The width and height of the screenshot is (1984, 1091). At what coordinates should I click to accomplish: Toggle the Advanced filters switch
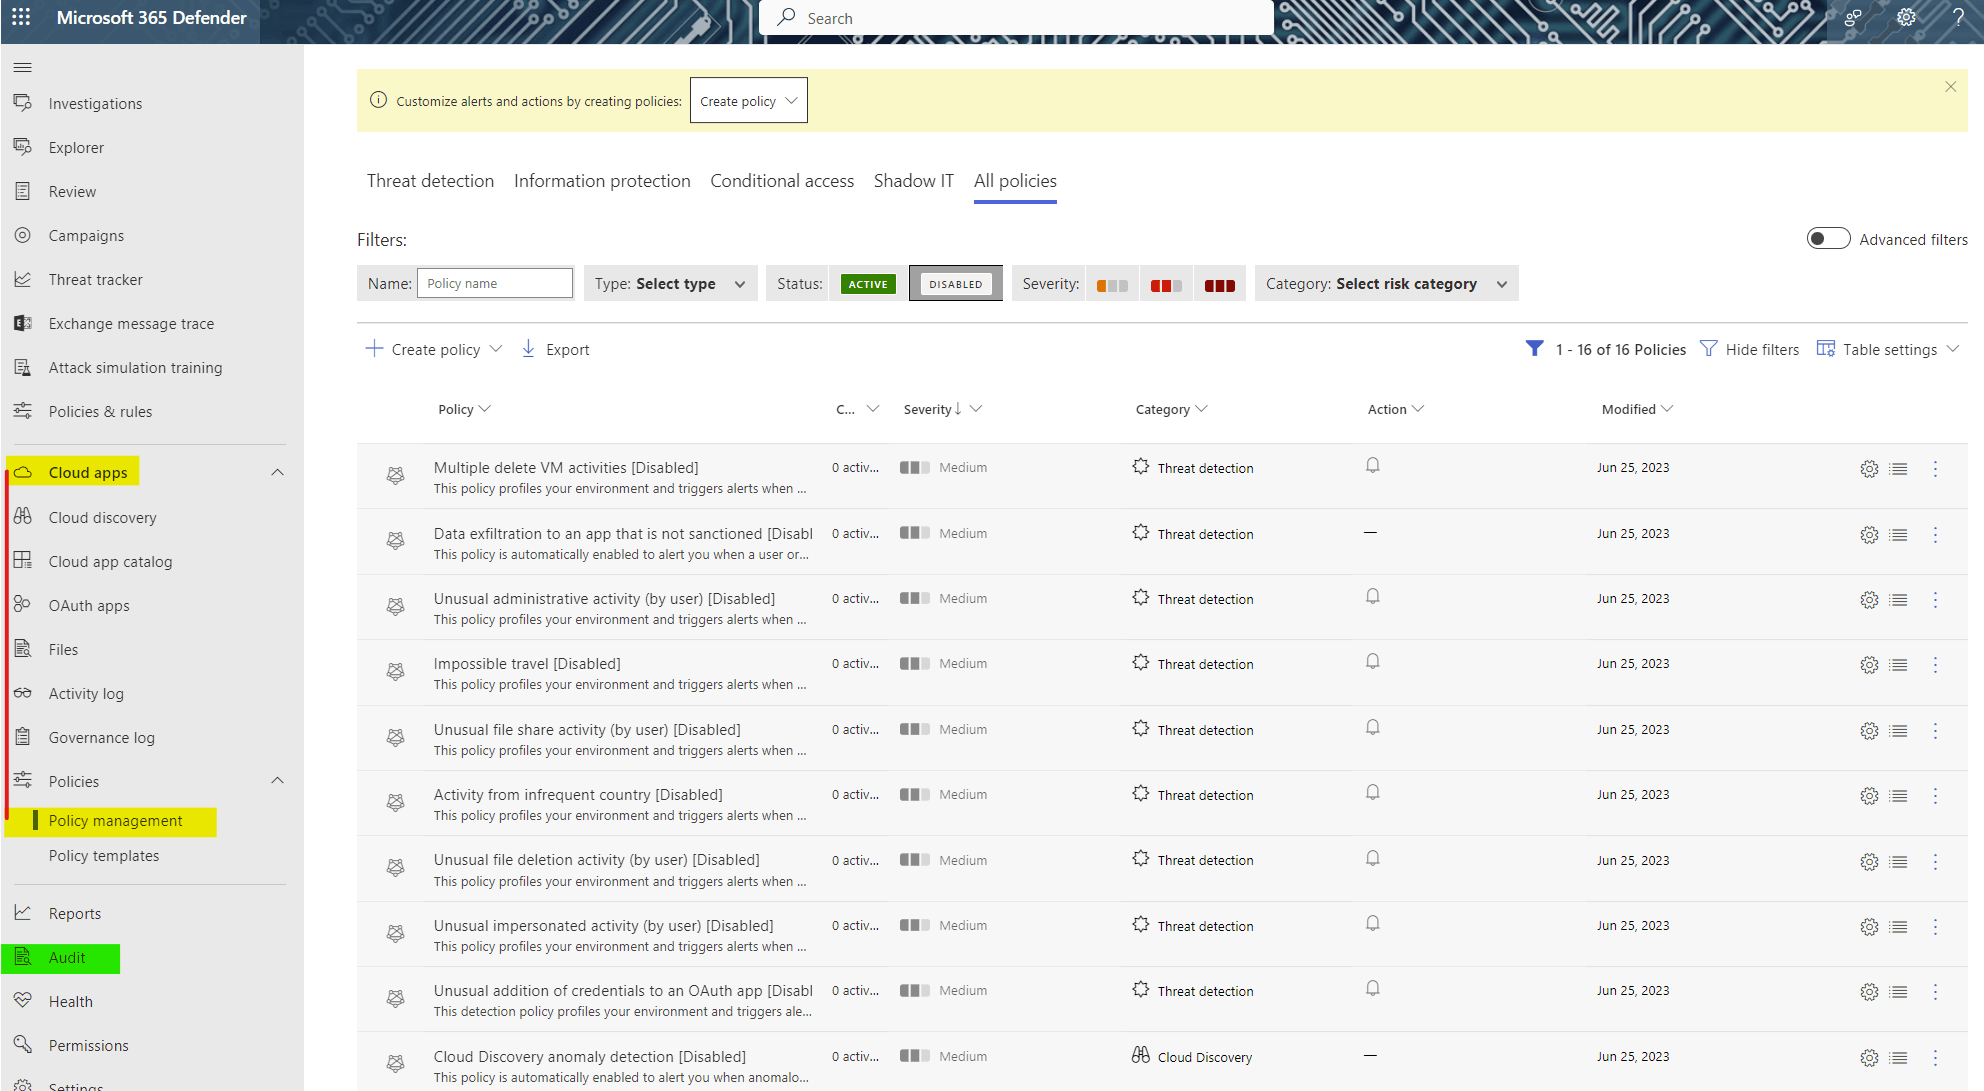(x=1827, y=239)
